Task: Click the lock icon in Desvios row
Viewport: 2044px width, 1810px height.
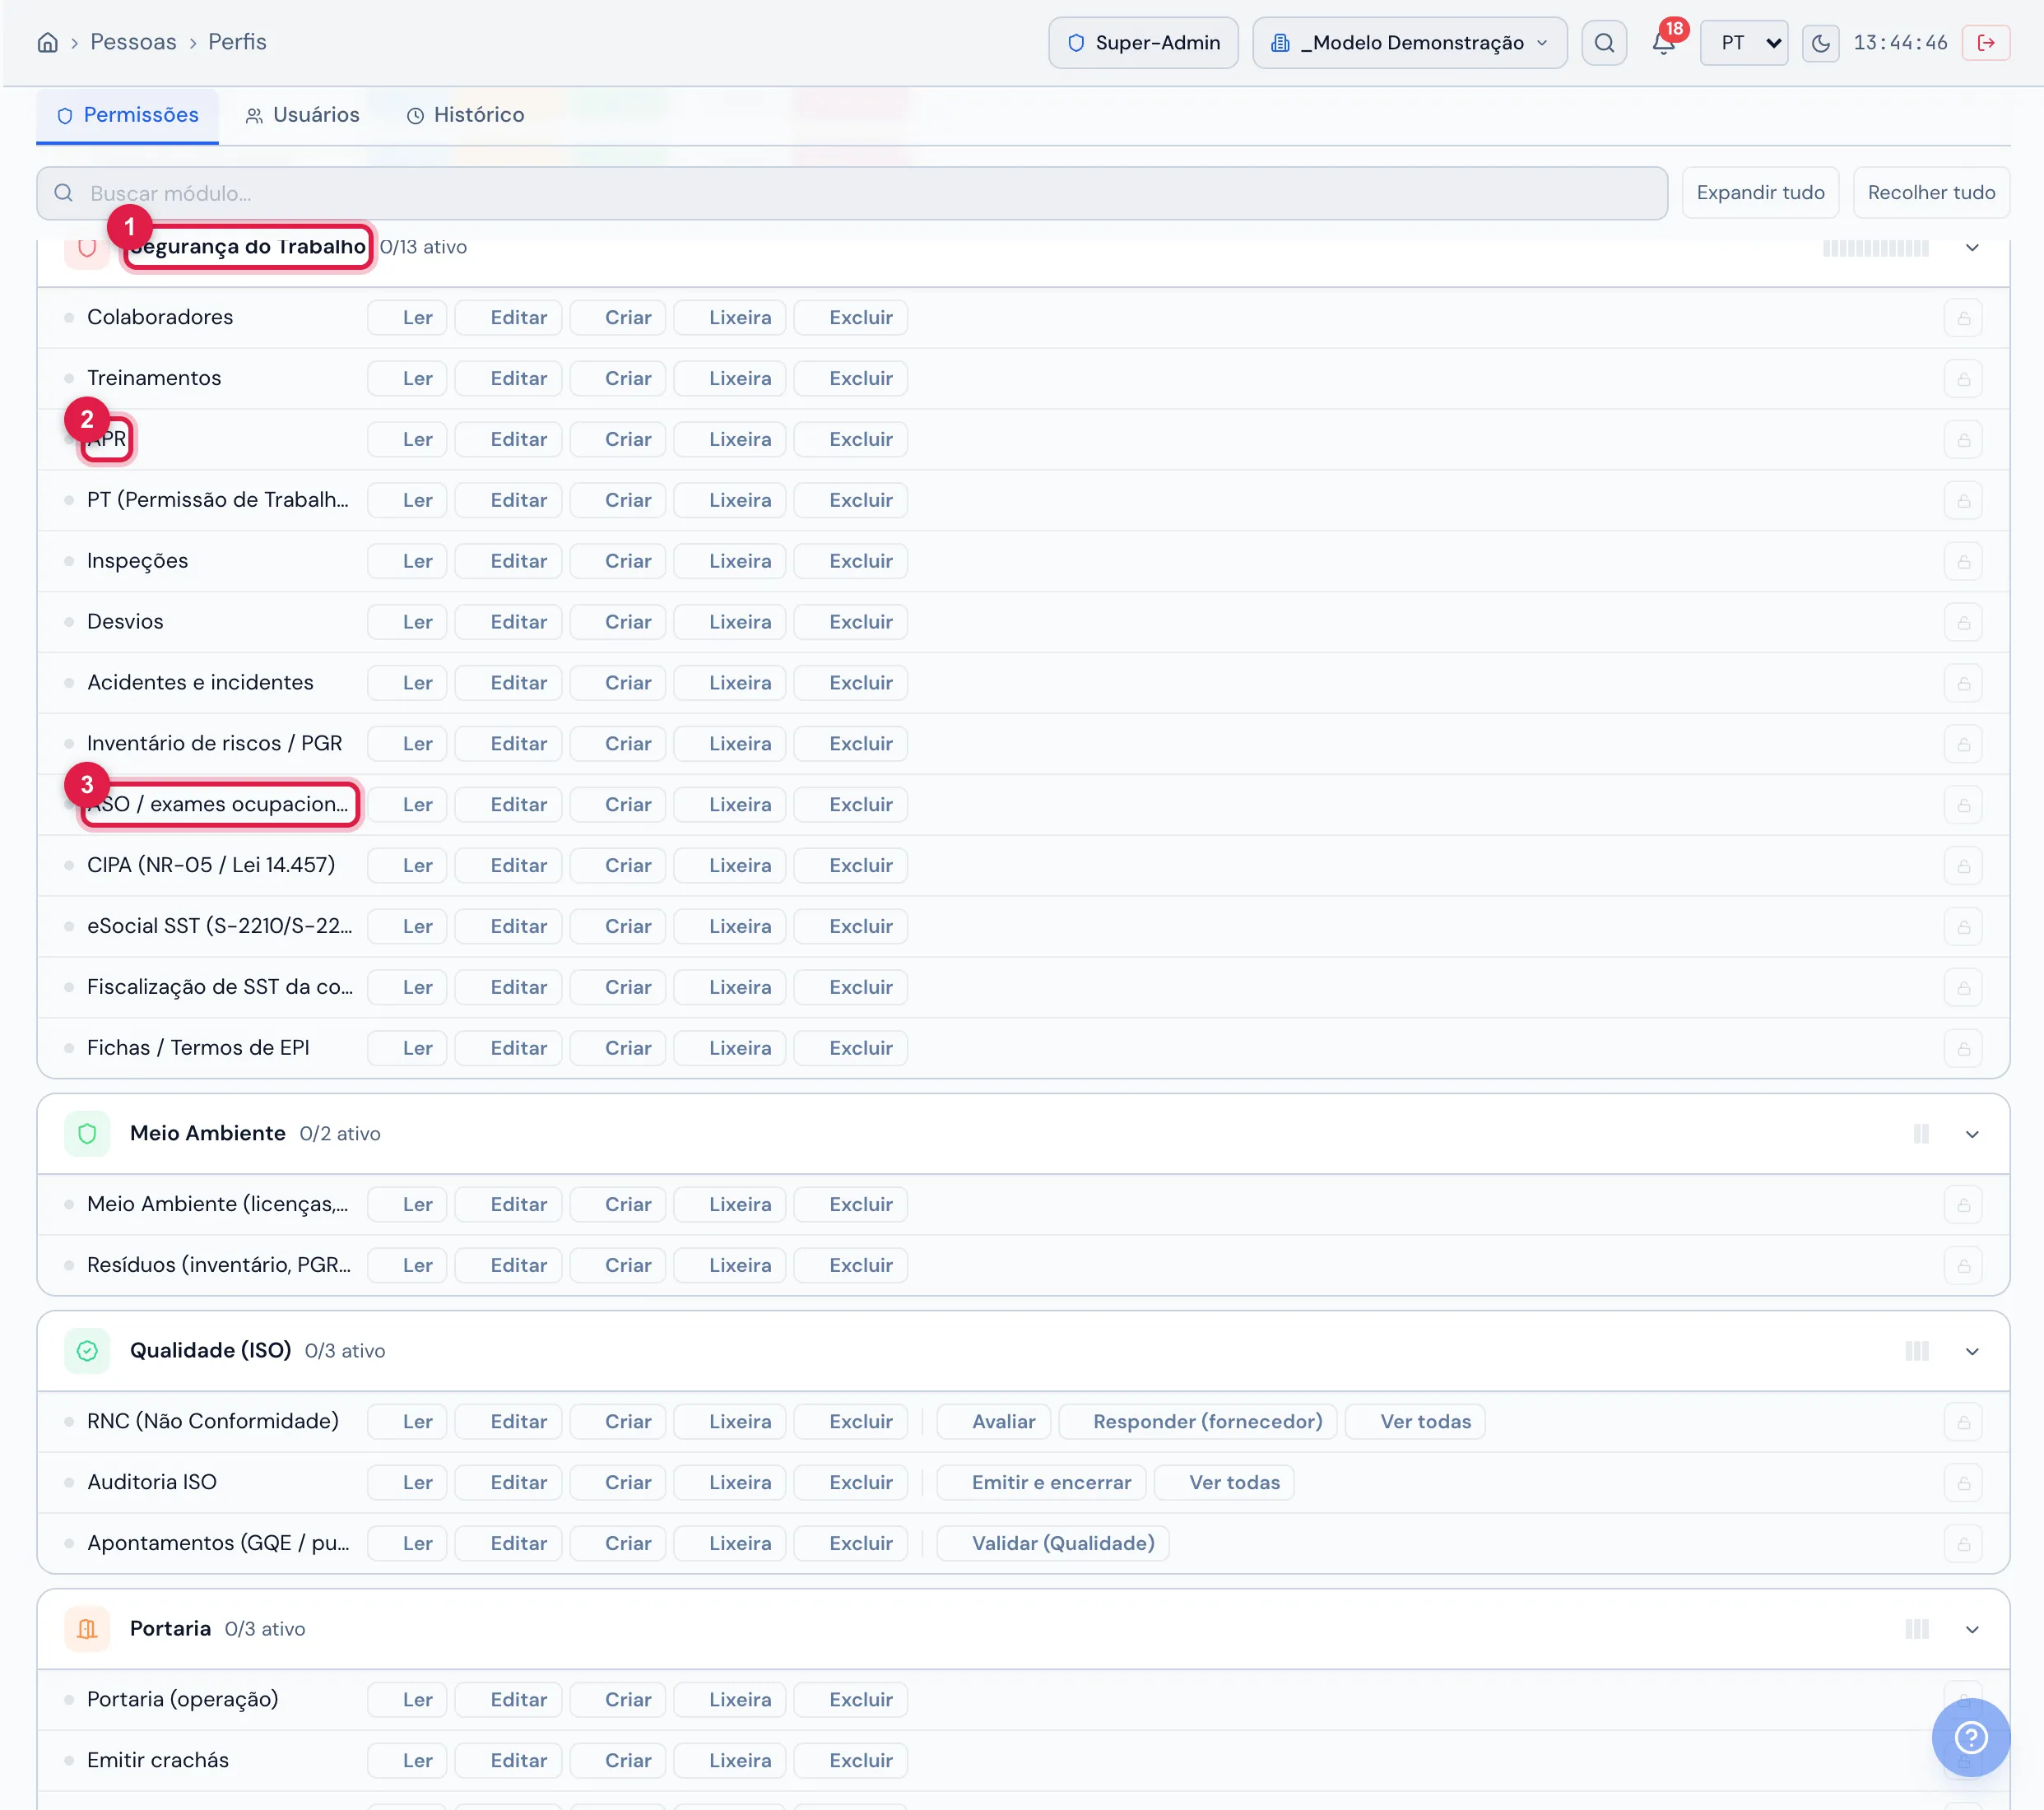Action: point(1963,622)
